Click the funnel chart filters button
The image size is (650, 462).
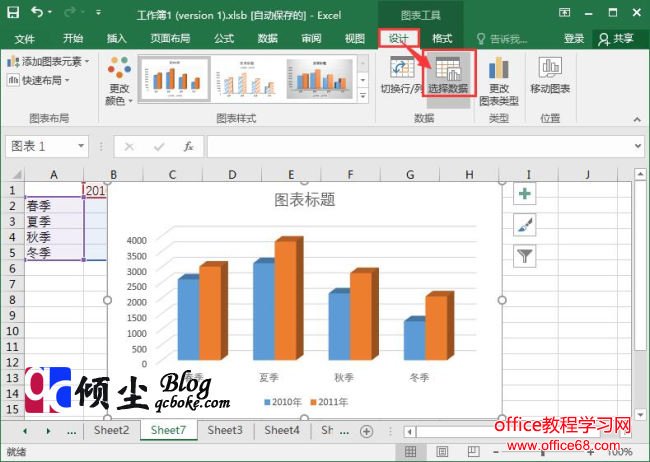pyautogui.click(x=524, y=256)
